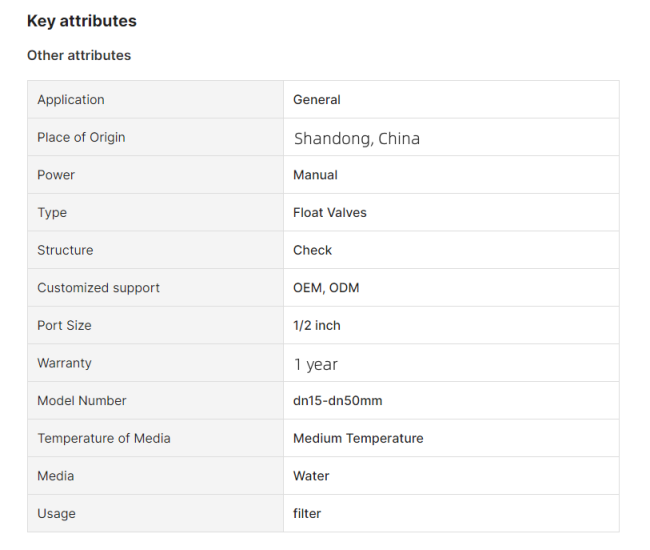Select the filter usage value
The width and height of the screenshot is (650, 550).
[307, 514]
